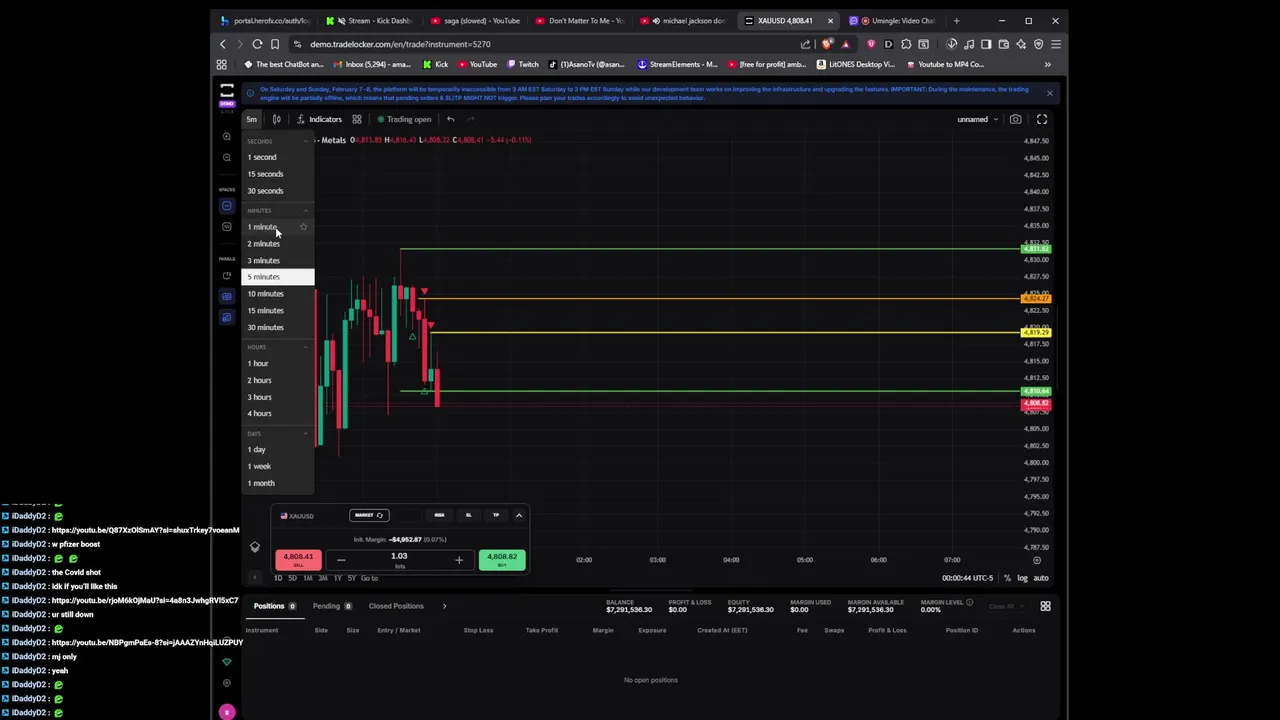Click the Go to date button

pos(369,578)
